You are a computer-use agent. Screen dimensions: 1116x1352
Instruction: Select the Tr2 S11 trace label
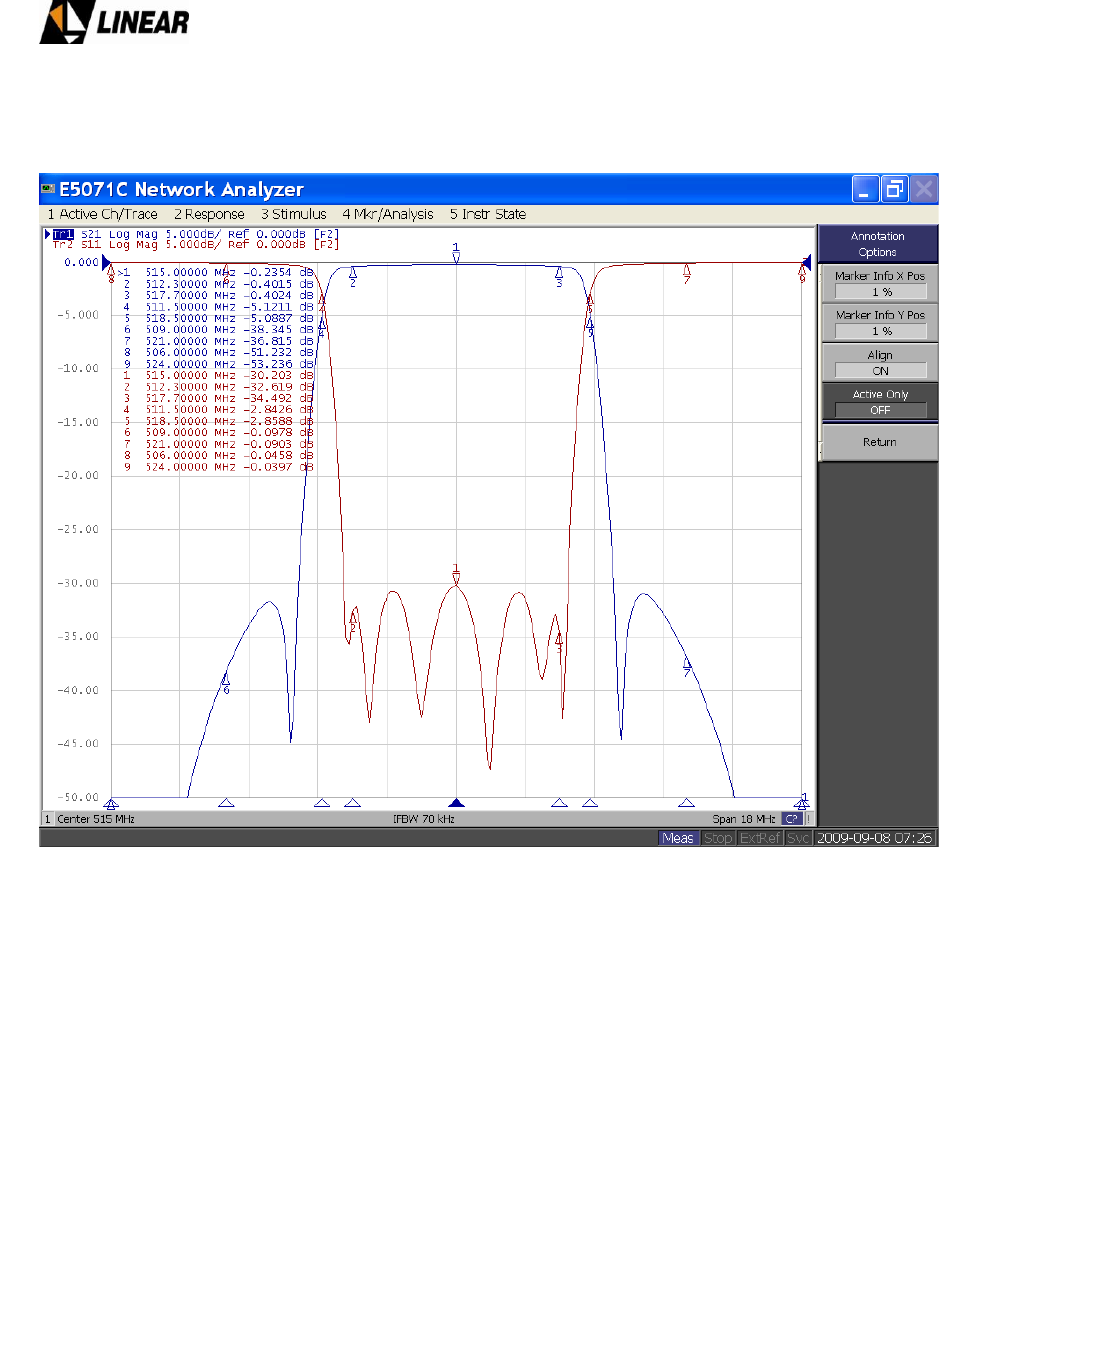196,244
